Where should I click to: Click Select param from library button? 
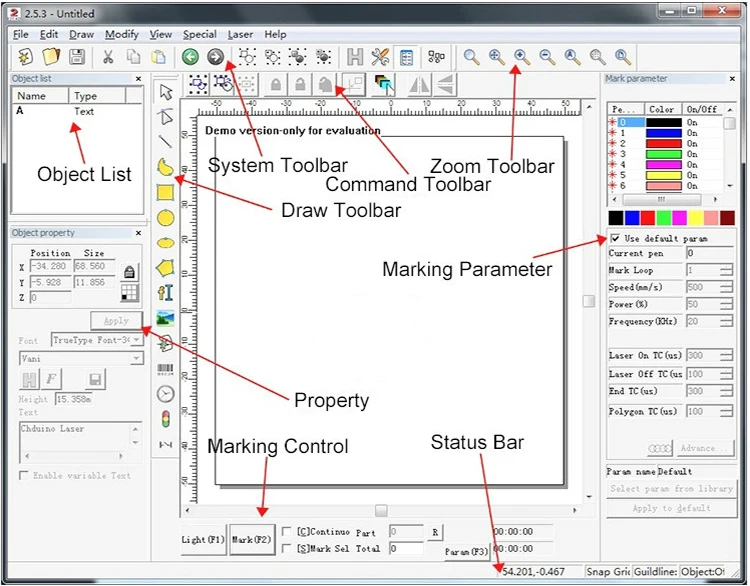tap(672, 488)
